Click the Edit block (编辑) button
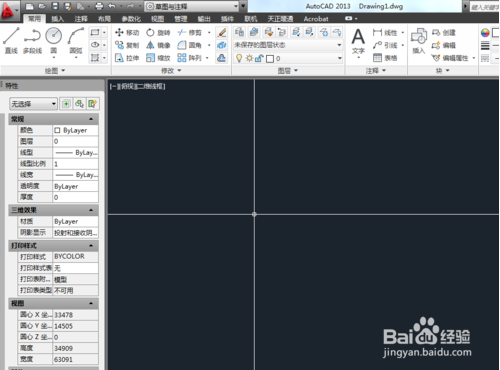Viewport: 500px width, 370px height. 444,45
